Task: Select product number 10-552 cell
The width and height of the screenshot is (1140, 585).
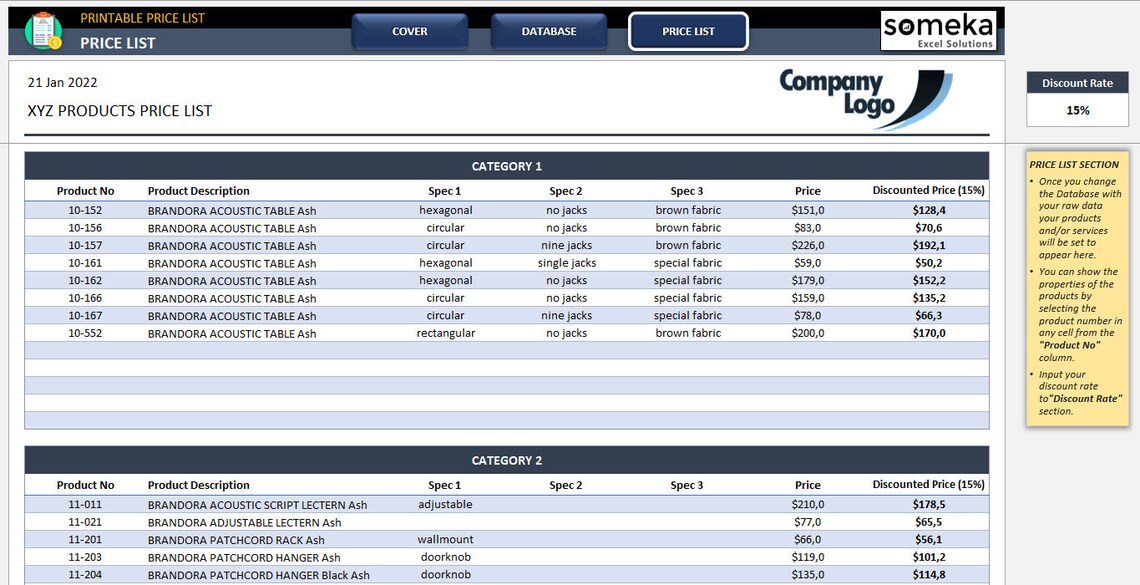Action: (x=86, y=333)
